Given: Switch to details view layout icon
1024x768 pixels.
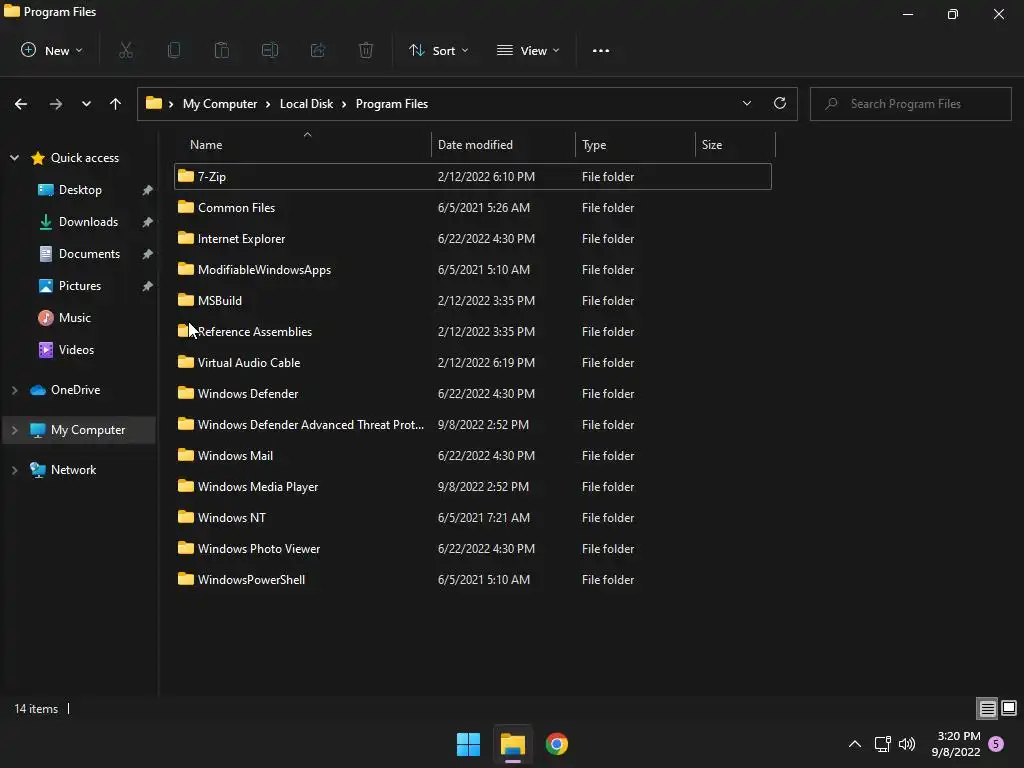Looking at the screenshot, I should pyautogui.click(x=987, y=708).
